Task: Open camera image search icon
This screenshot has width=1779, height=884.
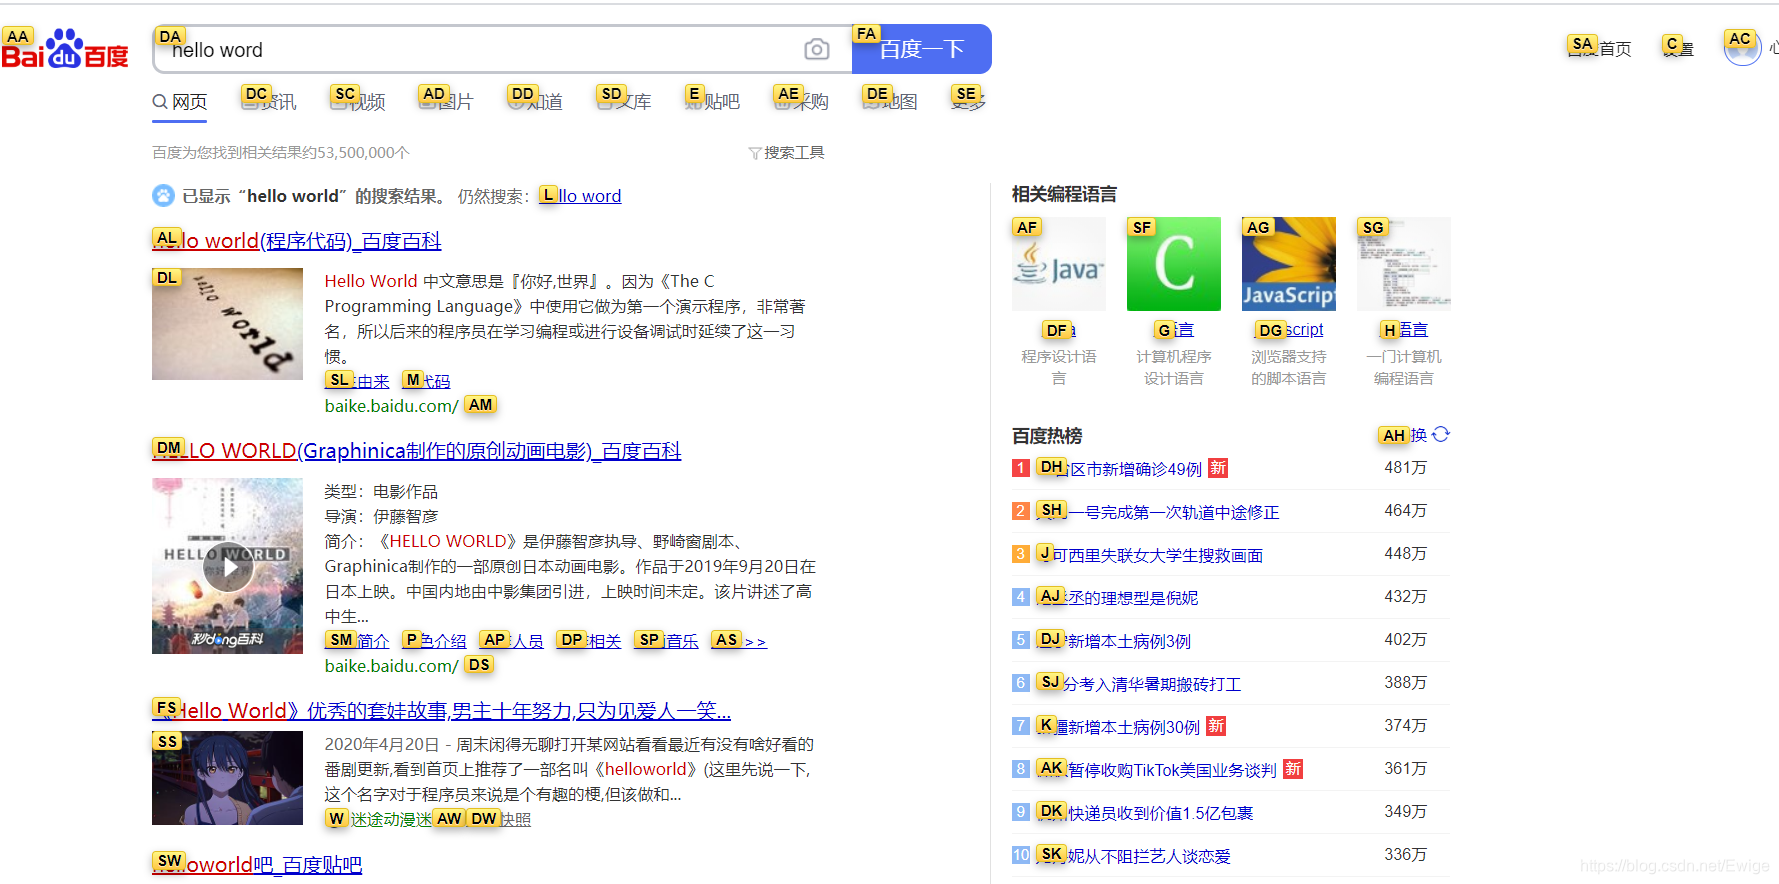Action: [817, 49]
